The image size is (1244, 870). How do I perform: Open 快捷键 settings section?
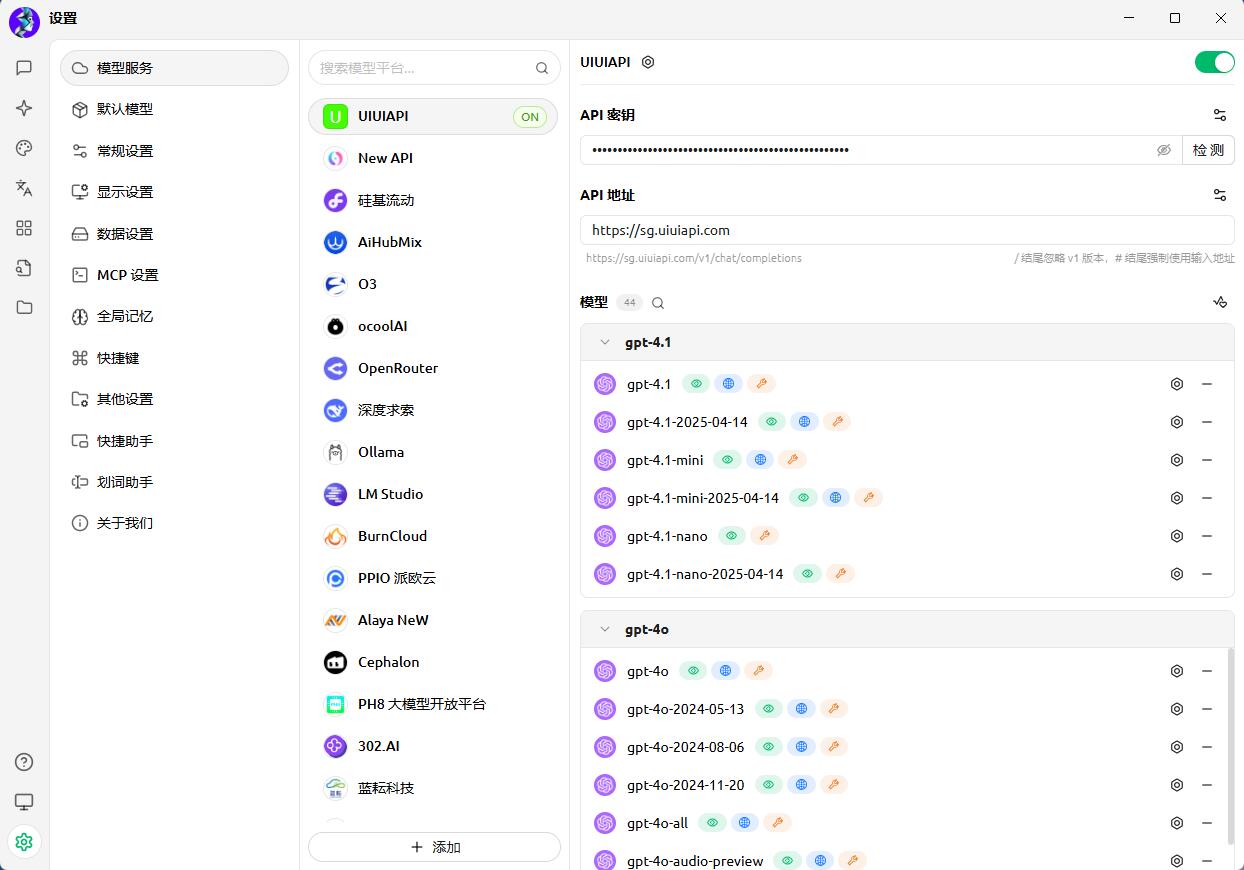point(174,358)
